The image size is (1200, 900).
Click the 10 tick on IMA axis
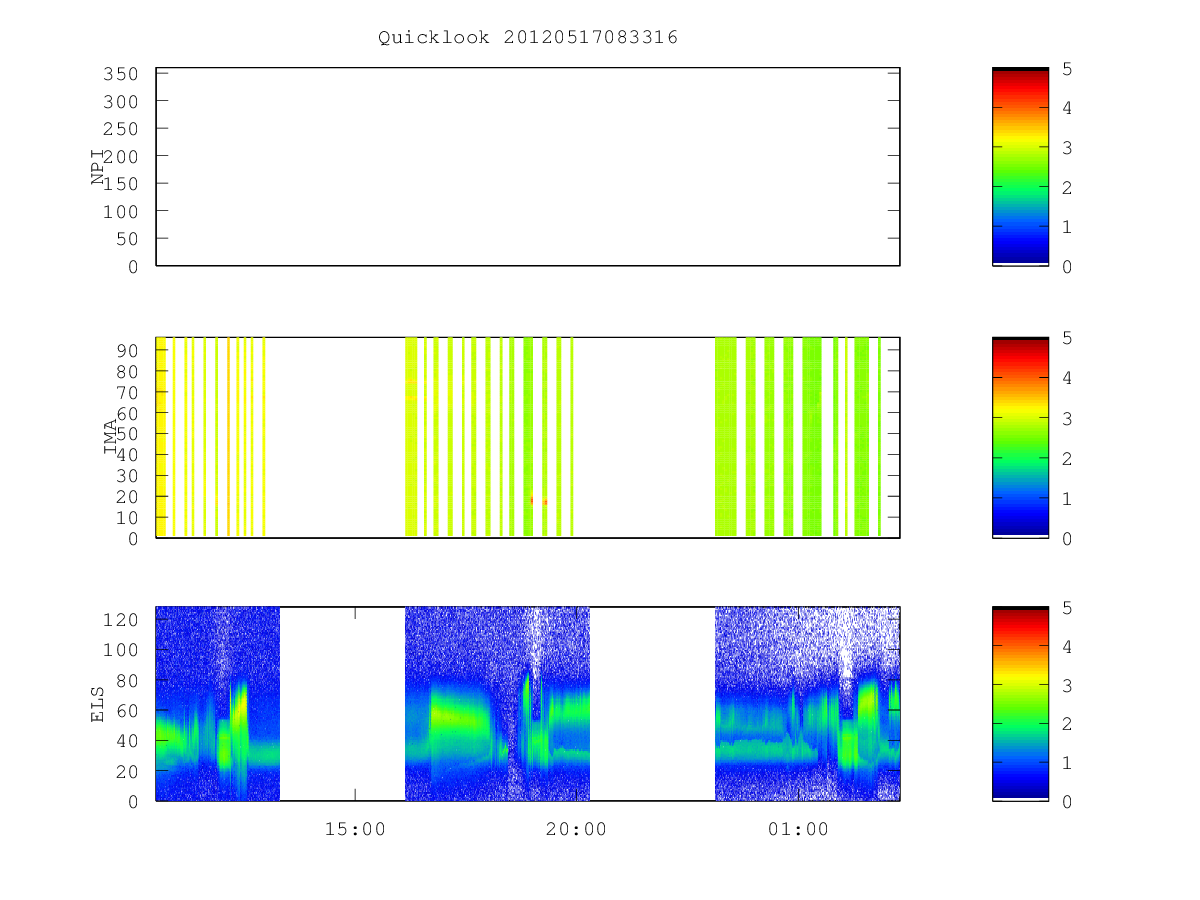127,517
